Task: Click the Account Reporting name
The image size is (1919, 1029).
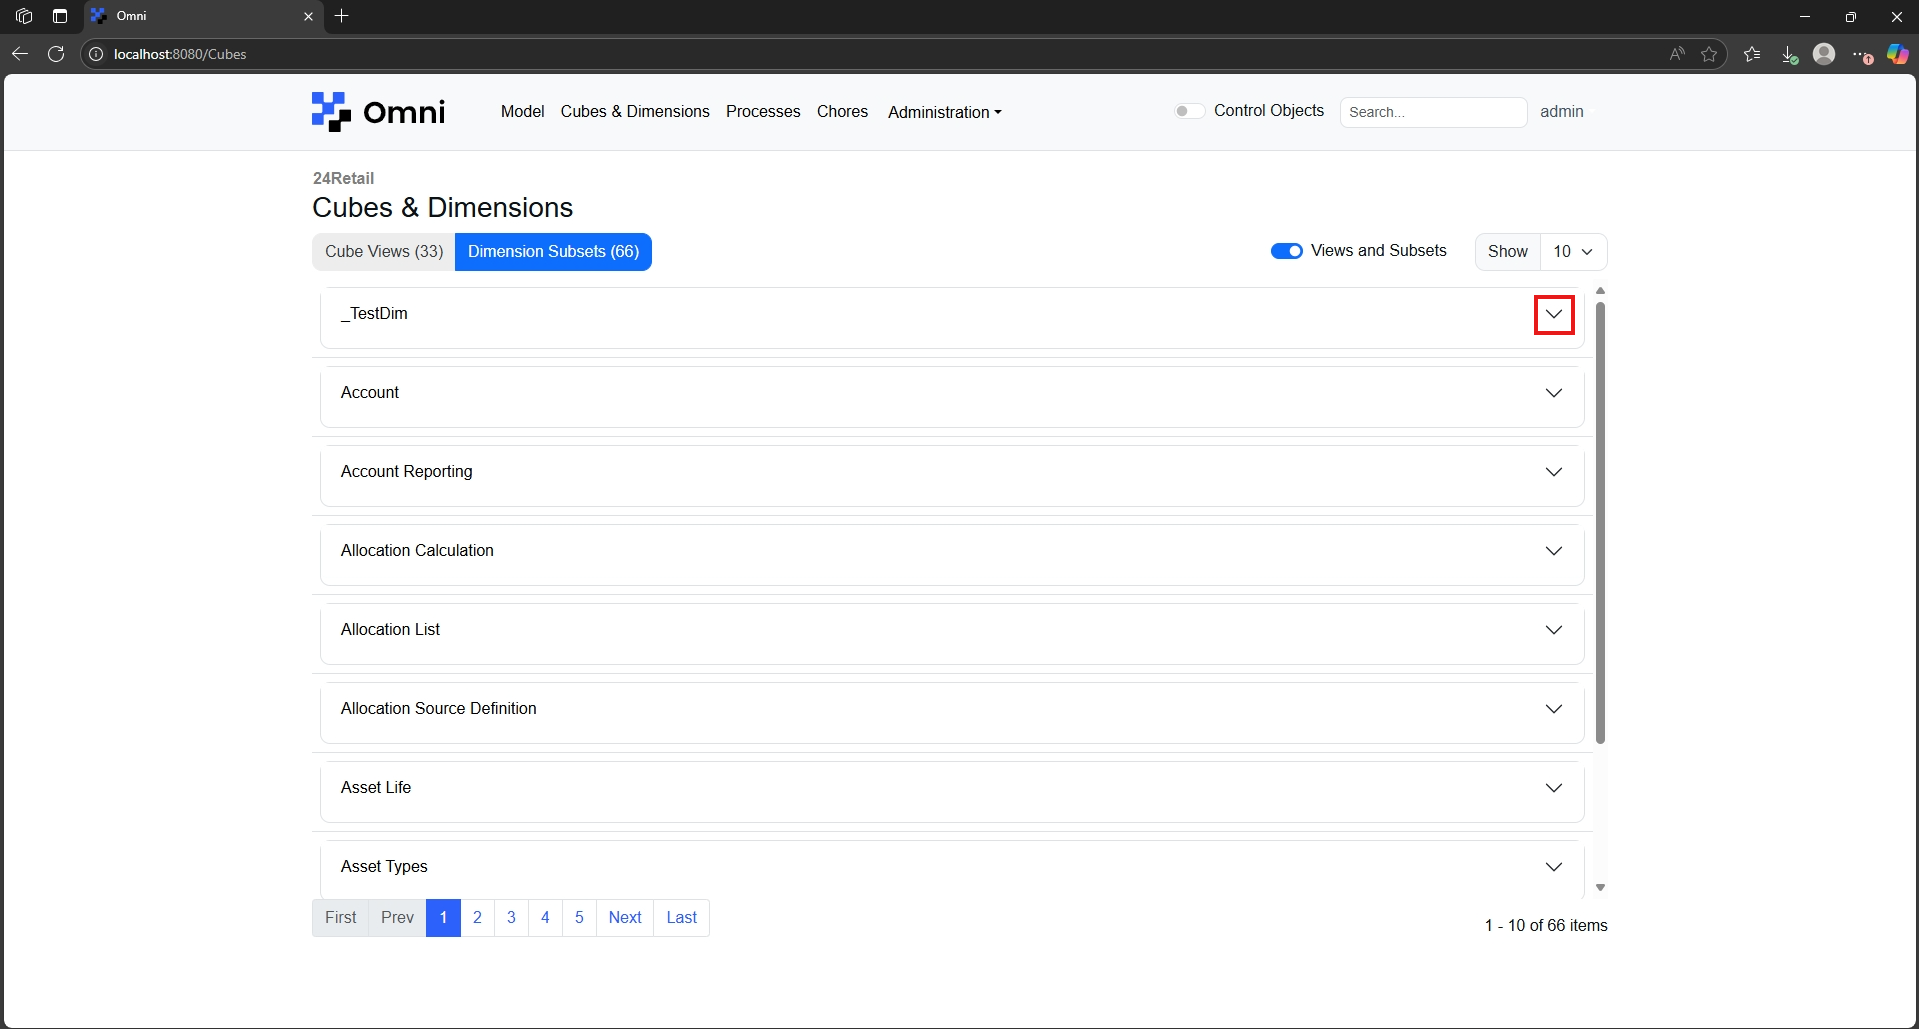Action: 406,472
